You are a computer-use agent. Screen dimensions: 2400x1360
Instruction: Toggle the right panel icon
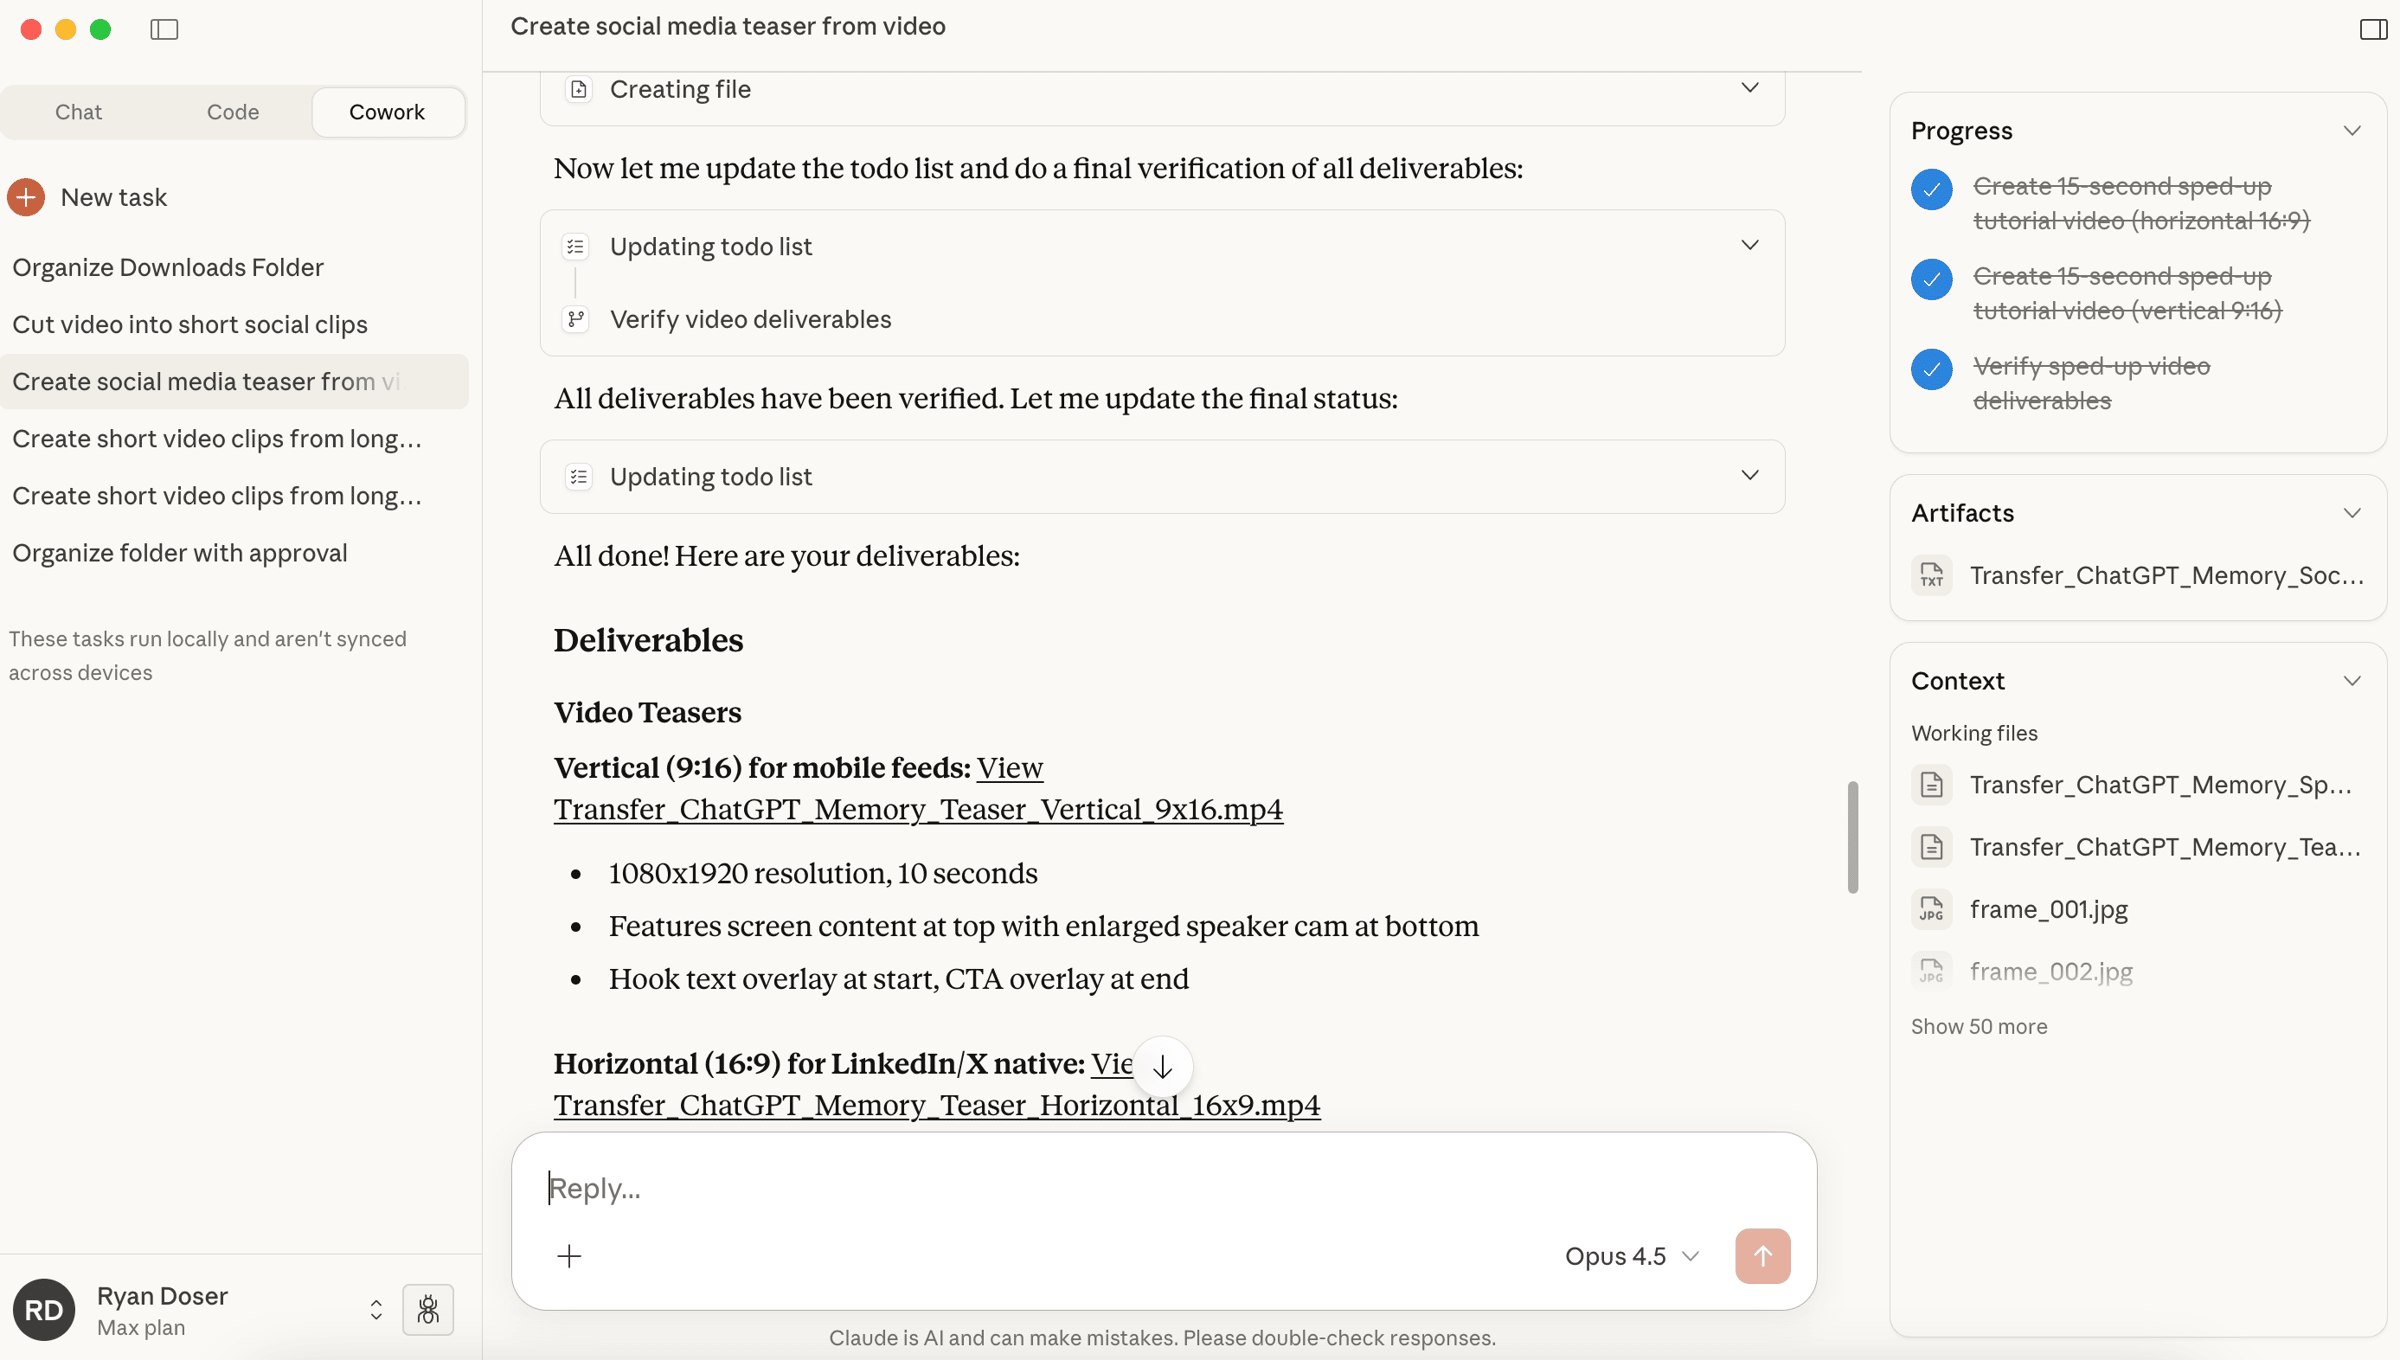2373,29
